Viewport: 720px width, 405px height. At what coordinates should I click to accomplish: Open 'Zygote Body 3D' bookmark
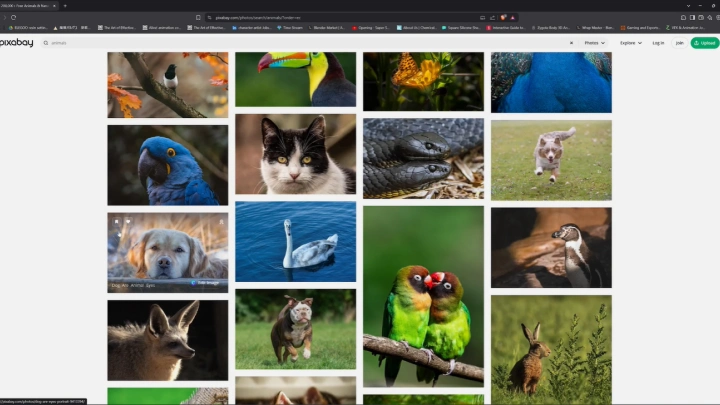pyautogui.click(x=550, y=28)
